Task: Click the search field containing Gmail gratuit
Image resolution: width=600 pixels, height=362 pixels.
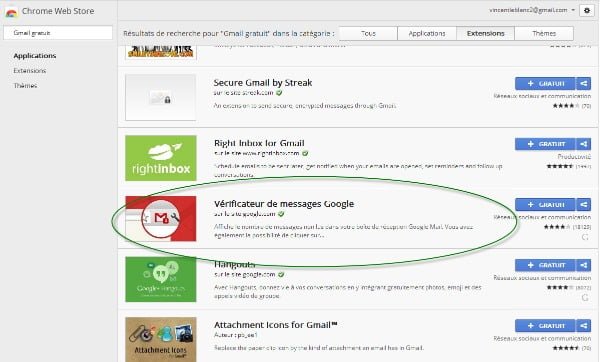Action: tap(58, 33)
